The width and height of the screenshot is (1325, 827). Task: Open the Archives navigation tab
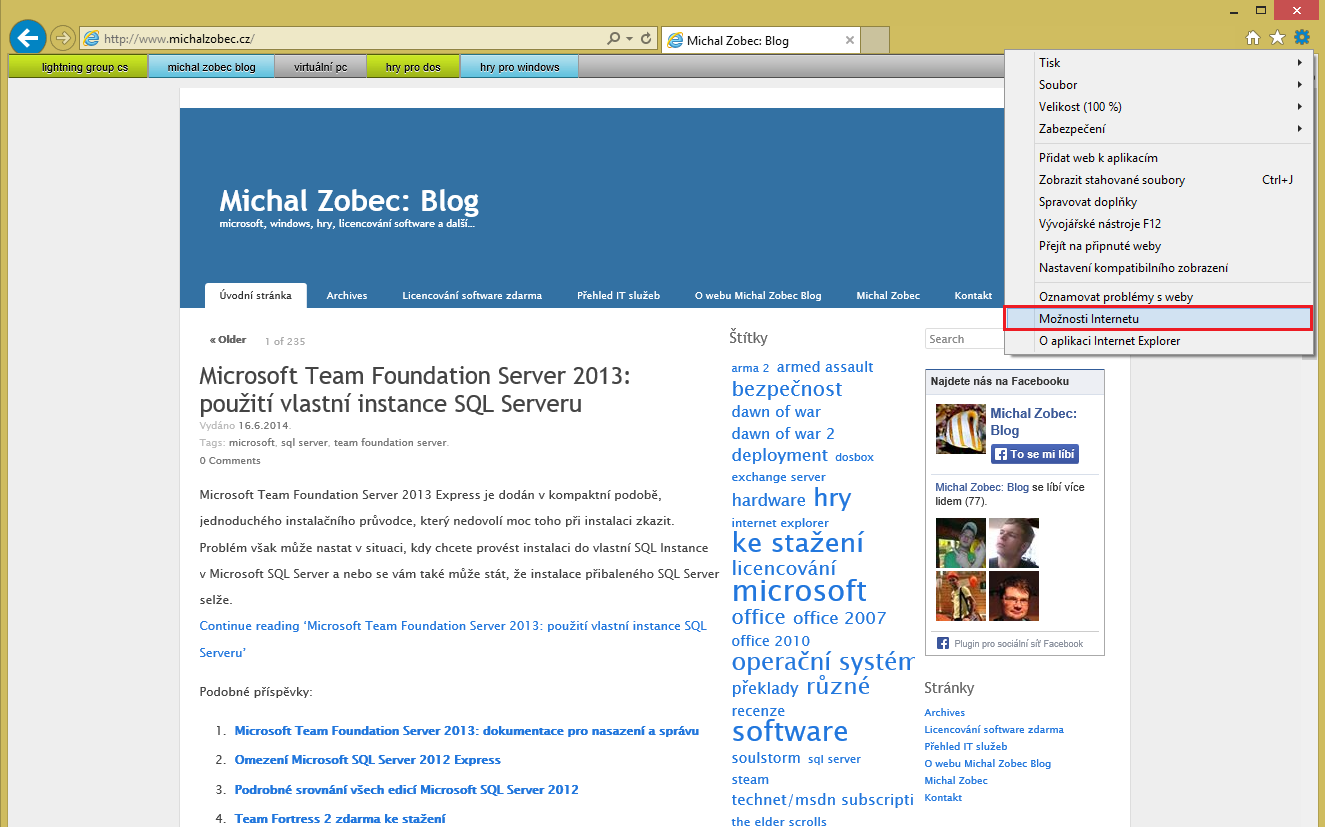tap(347, 296)
